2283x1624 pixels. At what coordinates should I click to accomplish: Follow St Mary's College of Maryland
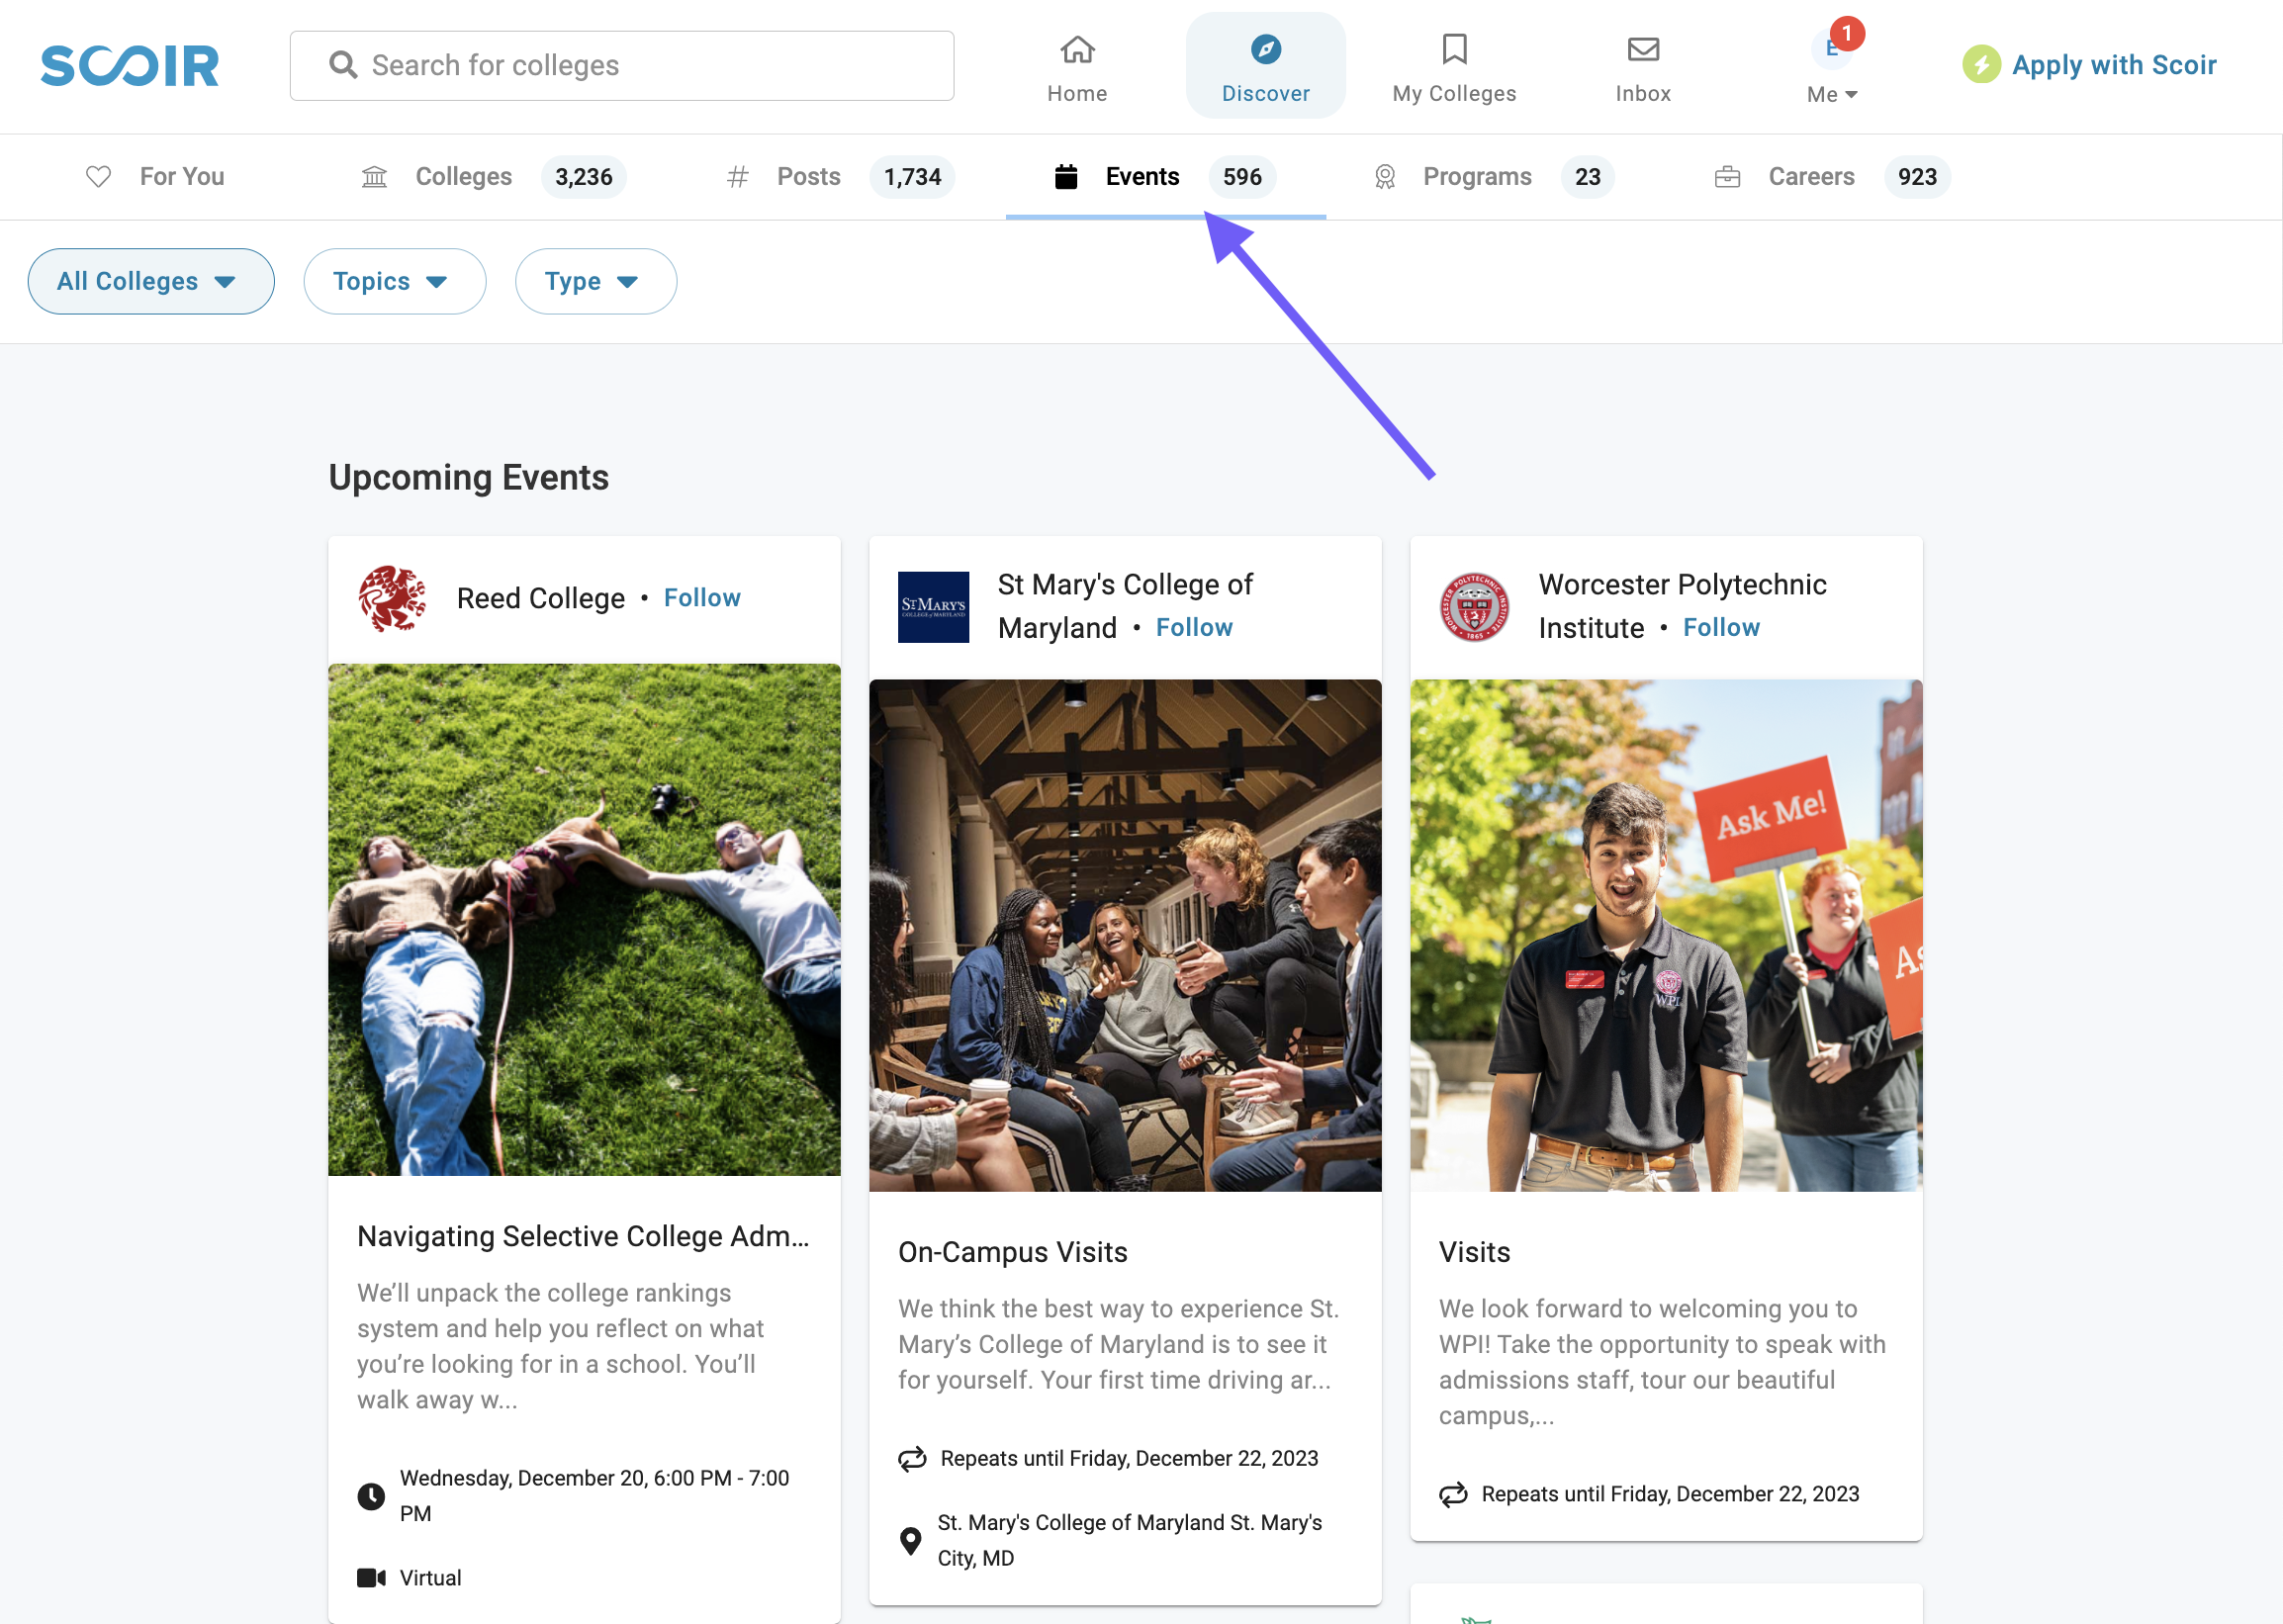1194,627
